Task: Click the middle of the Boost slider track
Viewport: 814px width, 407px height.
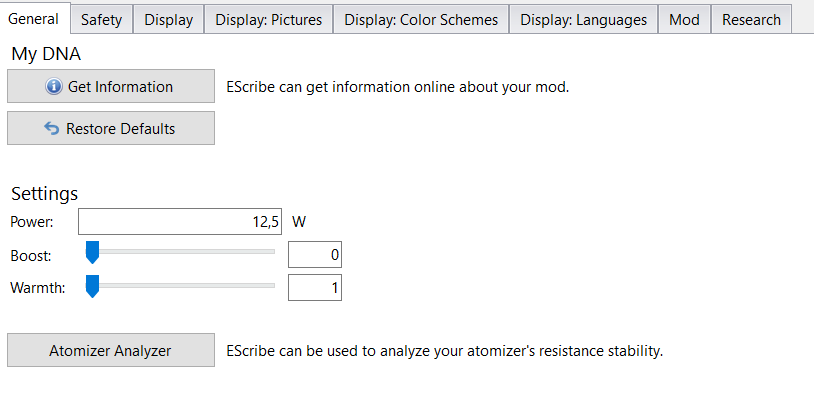Action: (x=182, y=252)
